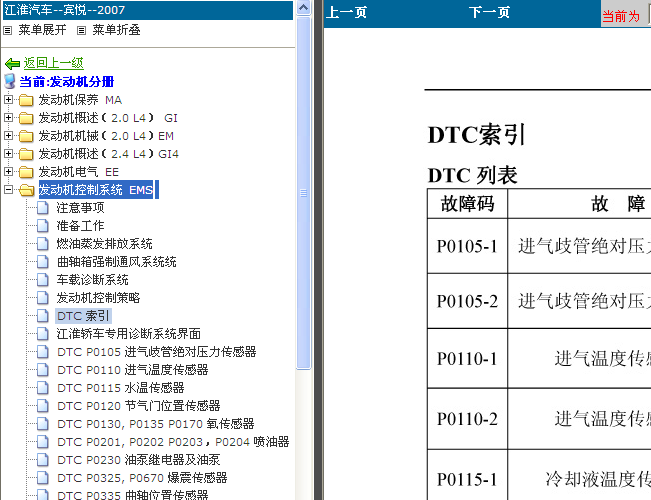Open the 车载诊断系统 page
Image resolution: width=651 pixels, height=500 pixels.
[92, 280]
